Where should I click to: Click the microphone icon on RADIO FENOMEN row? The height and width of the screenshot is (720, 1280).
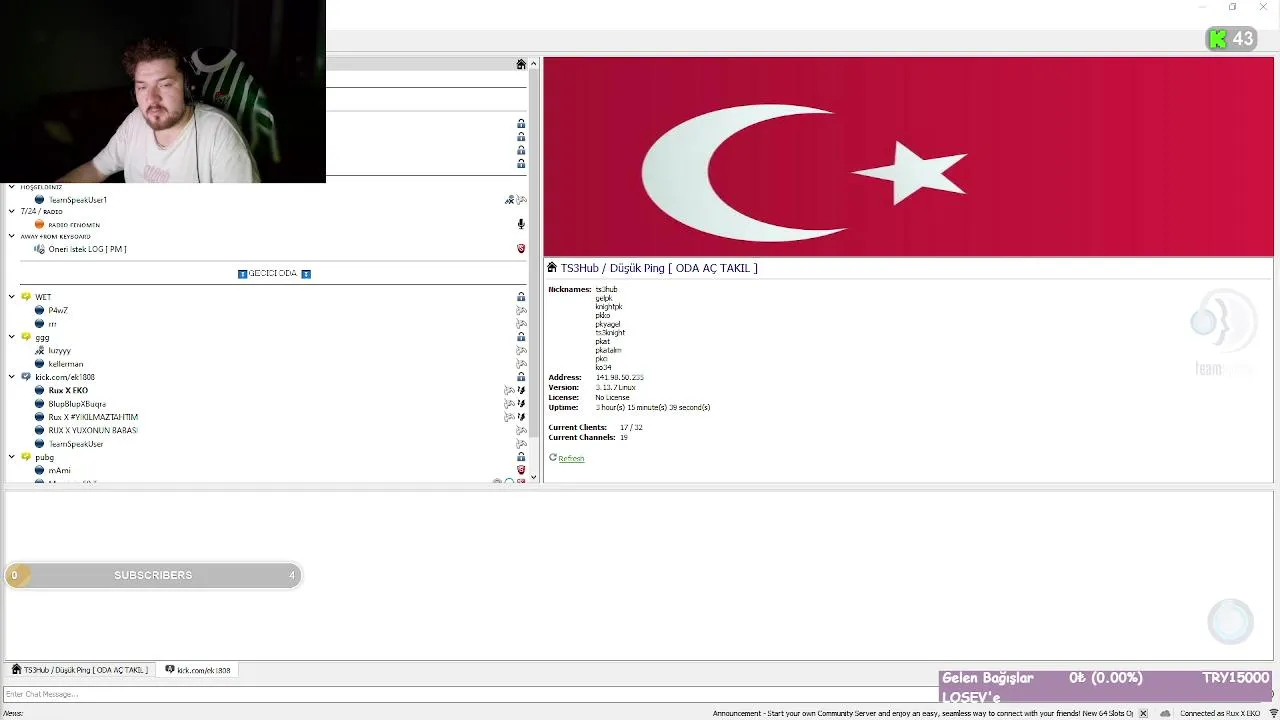(x=521, y=224)
